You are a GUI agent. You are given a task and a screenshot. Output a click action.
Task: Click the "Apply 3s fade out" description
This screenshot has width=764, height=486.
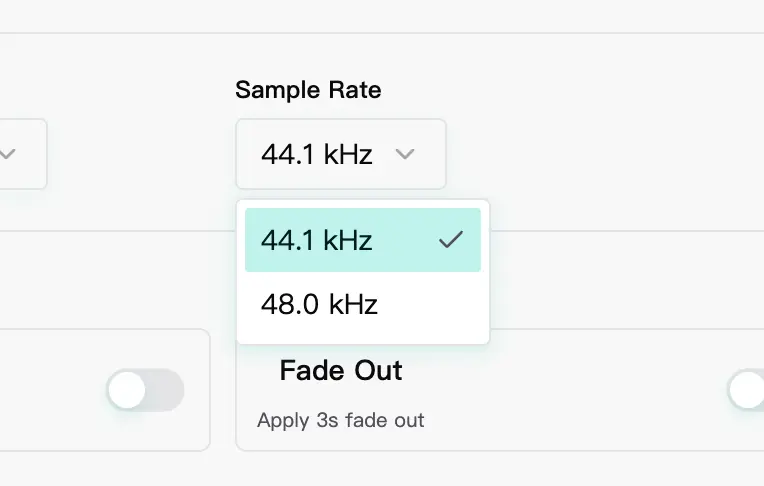[340, 420]
